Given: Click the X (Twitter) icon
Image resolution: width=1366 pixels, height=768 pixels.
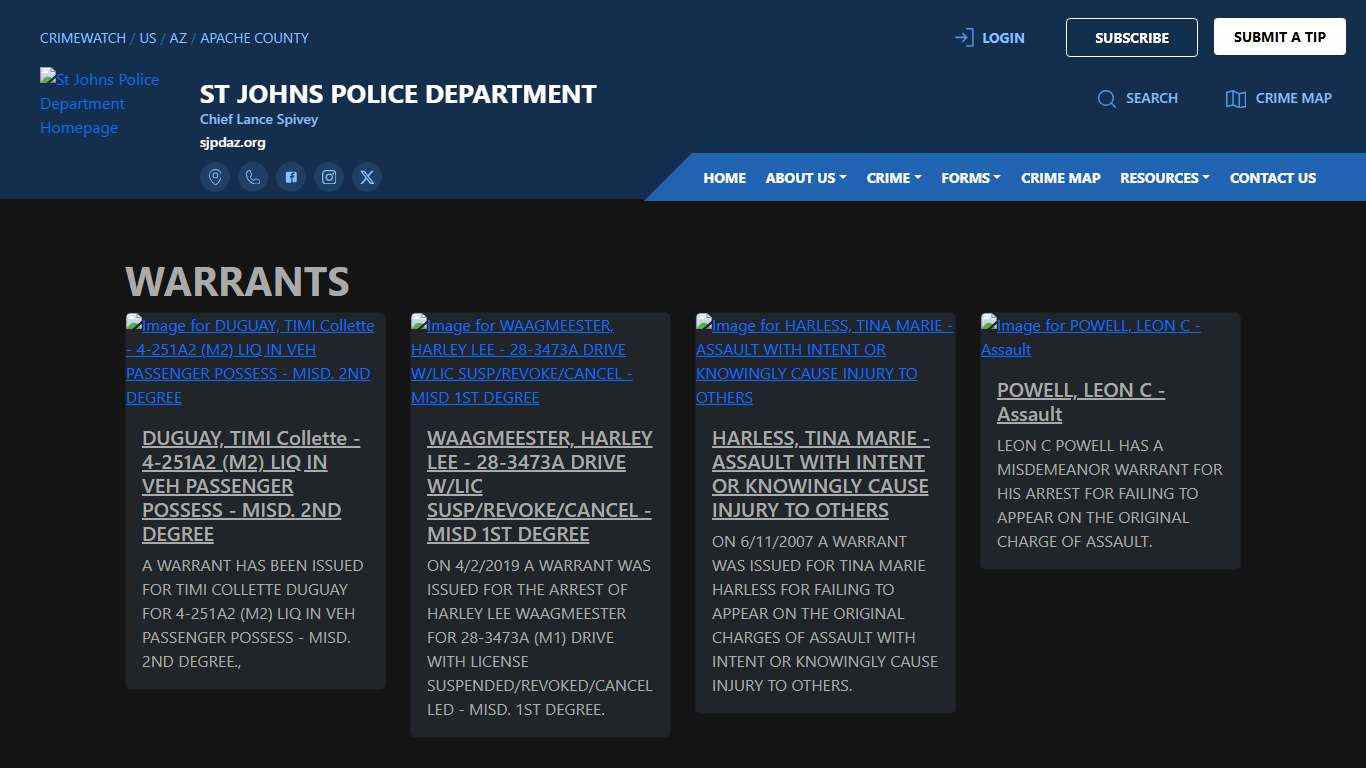Looking at the screenshot, I should click(367, 177).
